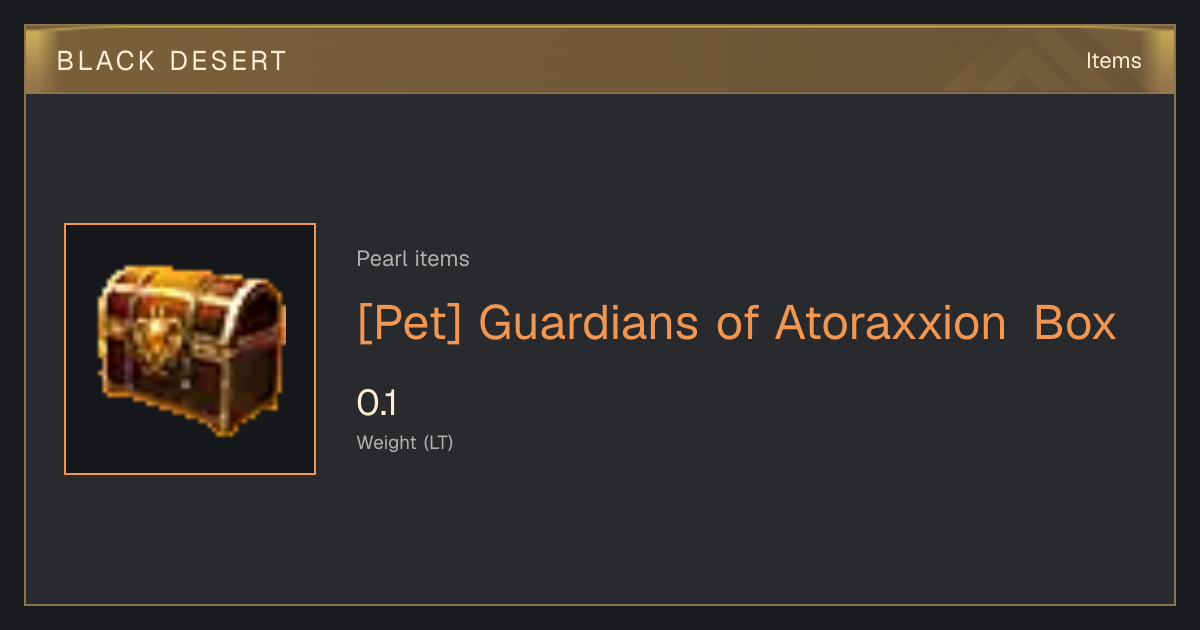Select the word Atoraxxion in the title

[x=890, y=323]
